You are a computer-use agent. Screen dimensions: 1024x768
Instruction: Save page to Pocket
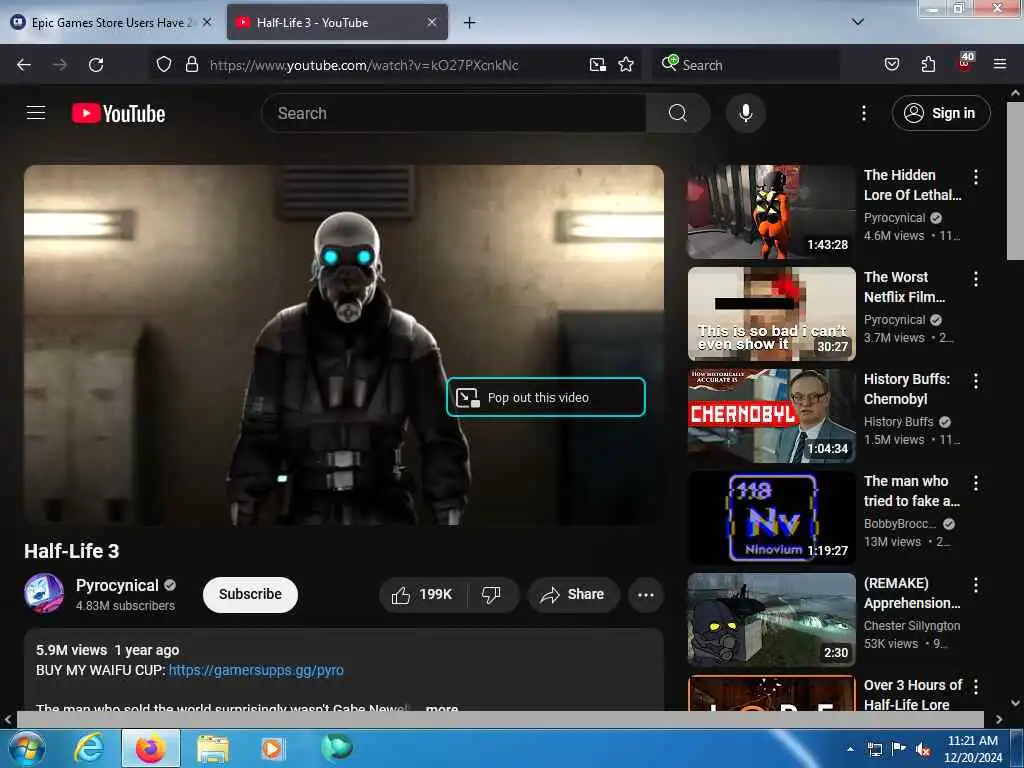click(x=891, y=64)
